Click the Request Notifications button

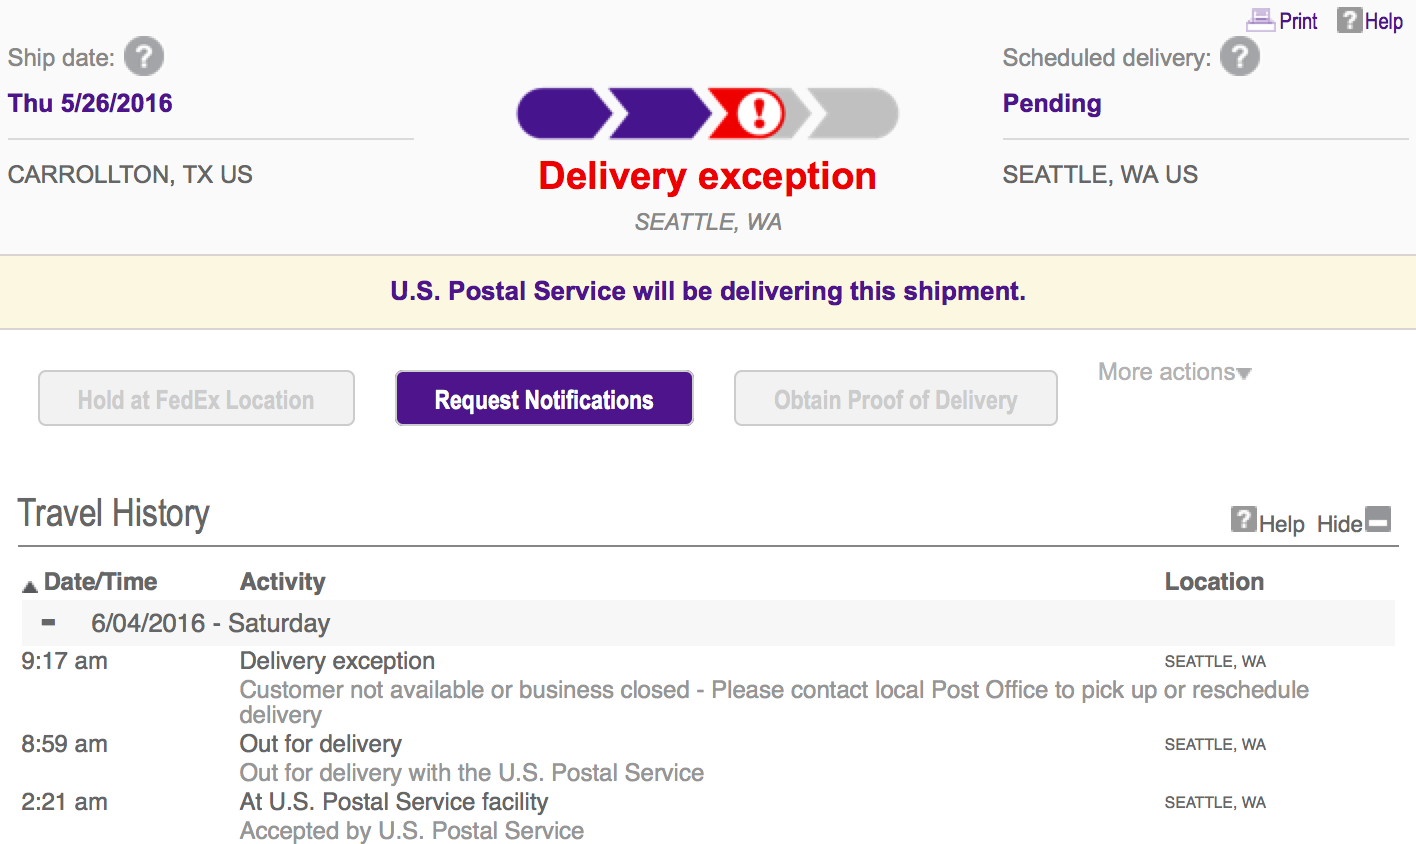tap(544, 399)
